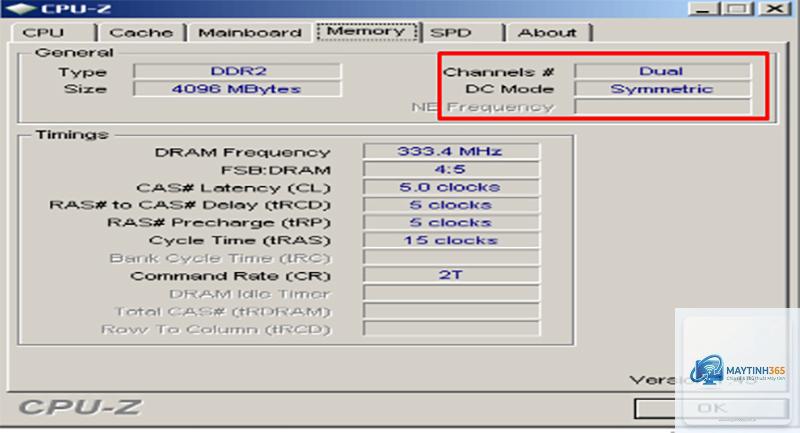Select the Mainboard tab
The width and height of the screenshot is (800, 433).
[250, 33]
